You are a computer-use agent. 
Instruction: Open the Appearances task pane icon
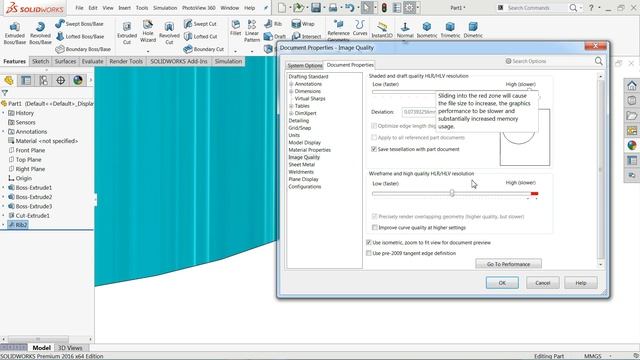632,145
